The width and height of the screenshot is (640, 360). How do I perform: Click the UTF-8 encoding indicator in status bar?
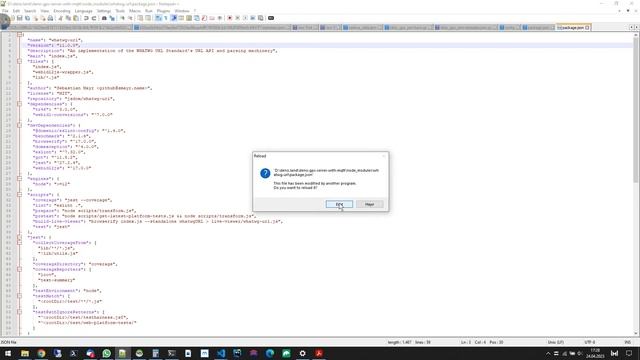pyautogui.click(x=589, y=342)
